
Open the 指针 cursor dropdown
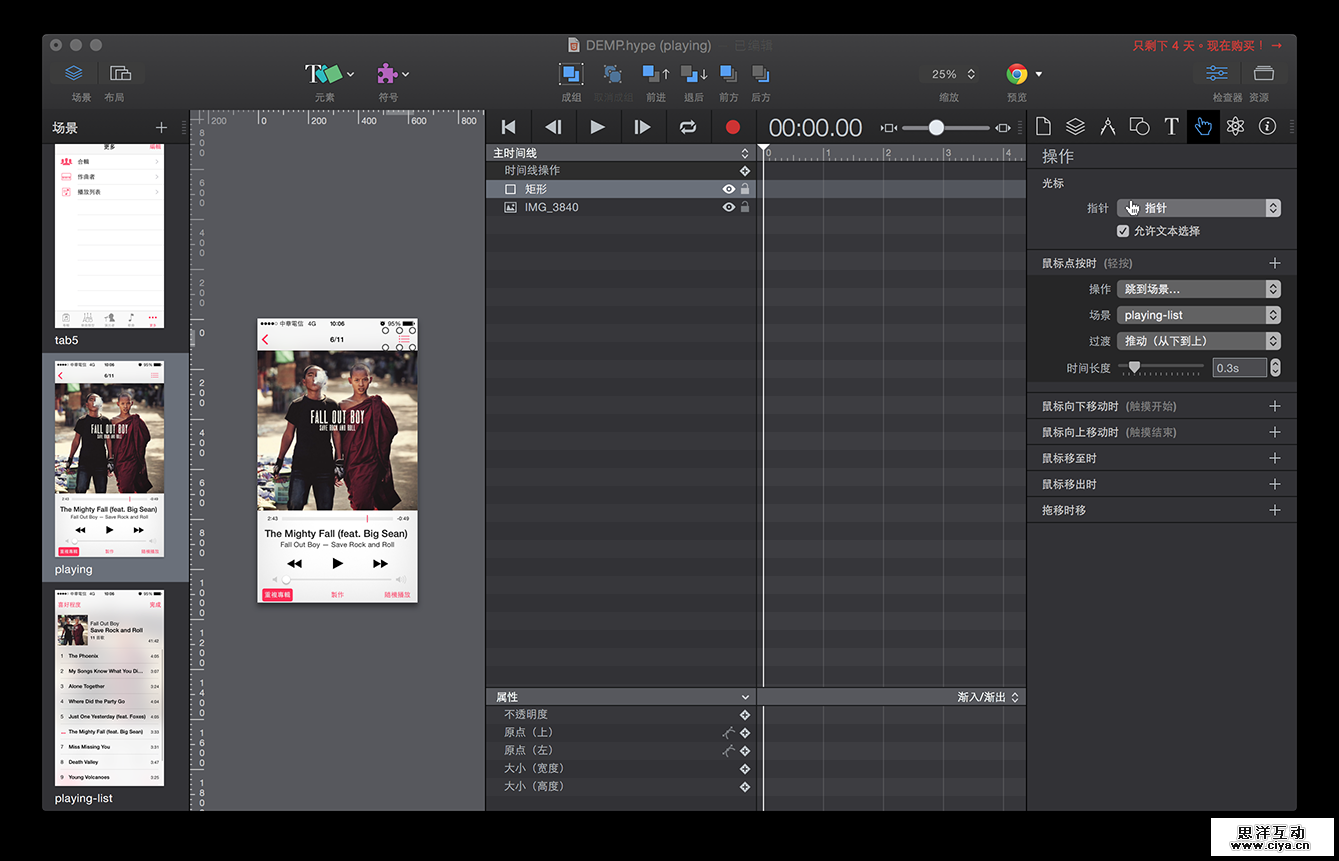point(1198,208)
